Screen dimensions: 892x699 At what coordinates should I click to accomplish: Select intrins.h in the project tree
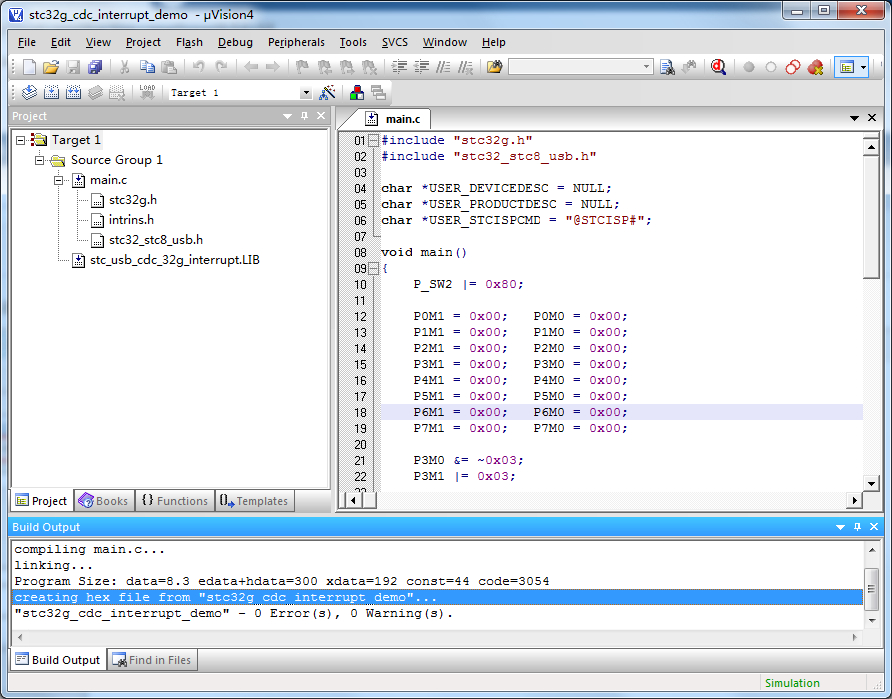131,220
